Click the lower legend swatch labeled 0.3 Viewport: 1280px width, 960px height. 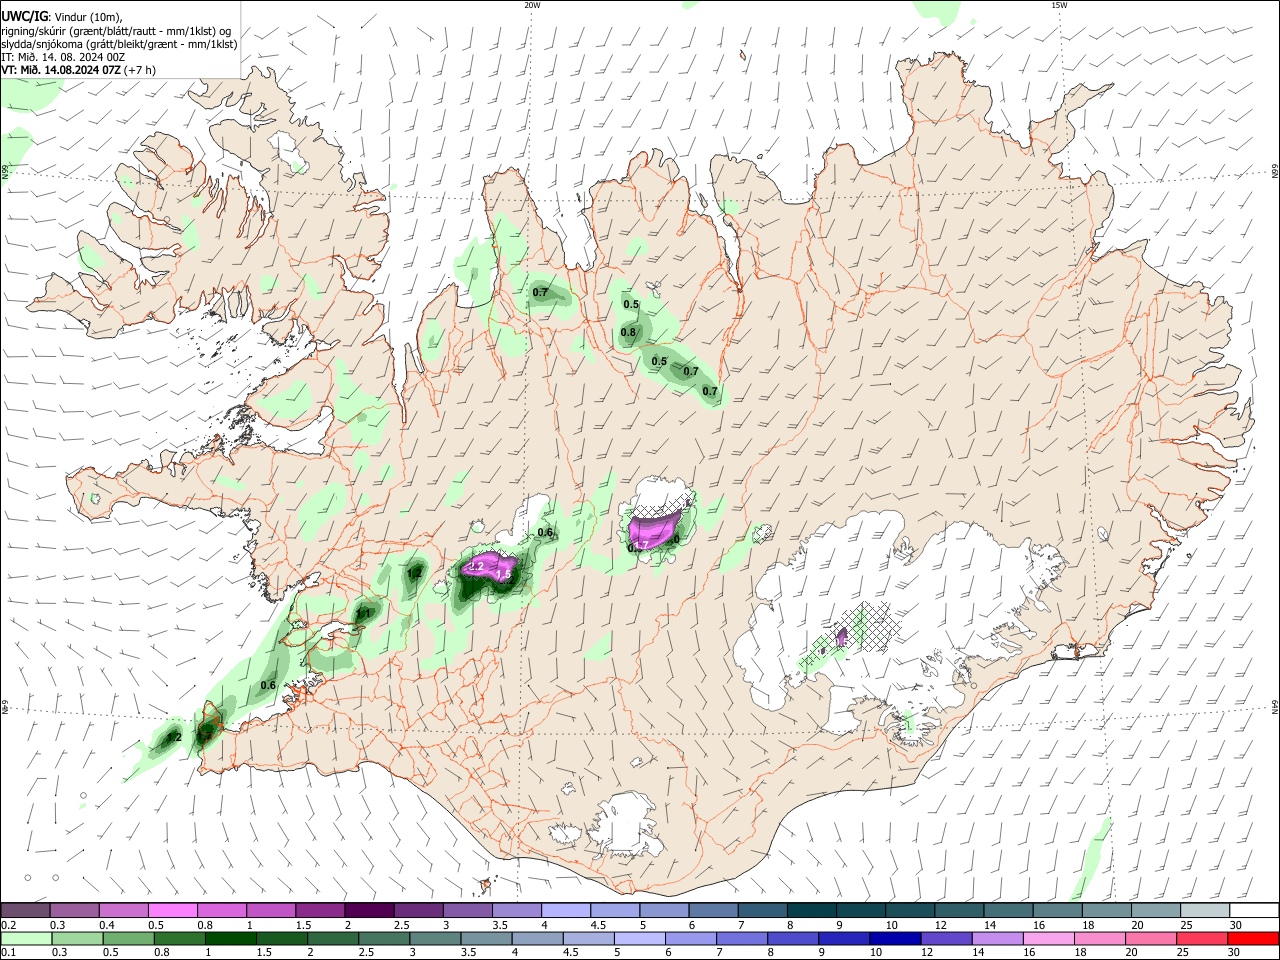[x=77, y=938]
